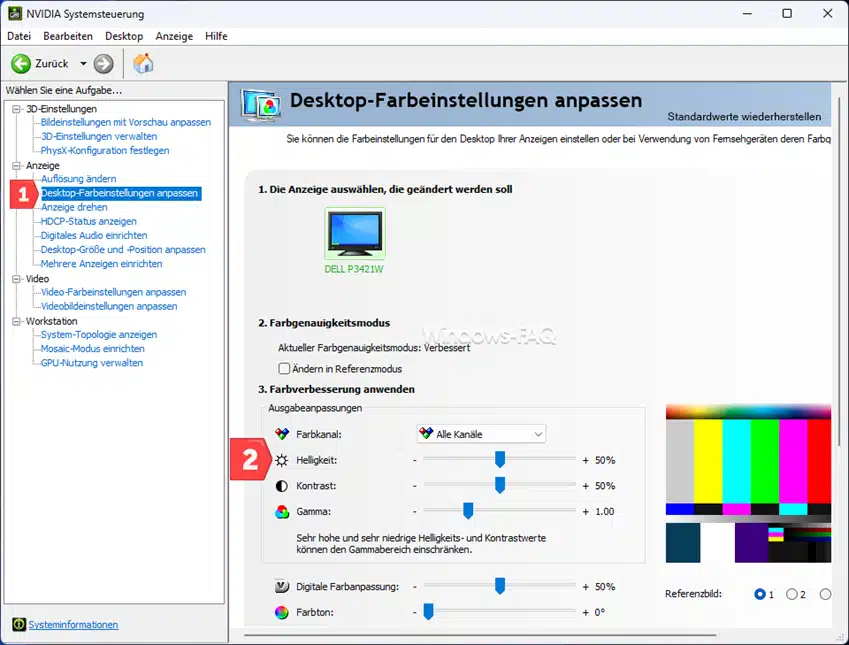The image size is (849, 645).
Task: Click the minus sign beside Kontrast slider
Action: pyautogui.click(x=415, y=486)
